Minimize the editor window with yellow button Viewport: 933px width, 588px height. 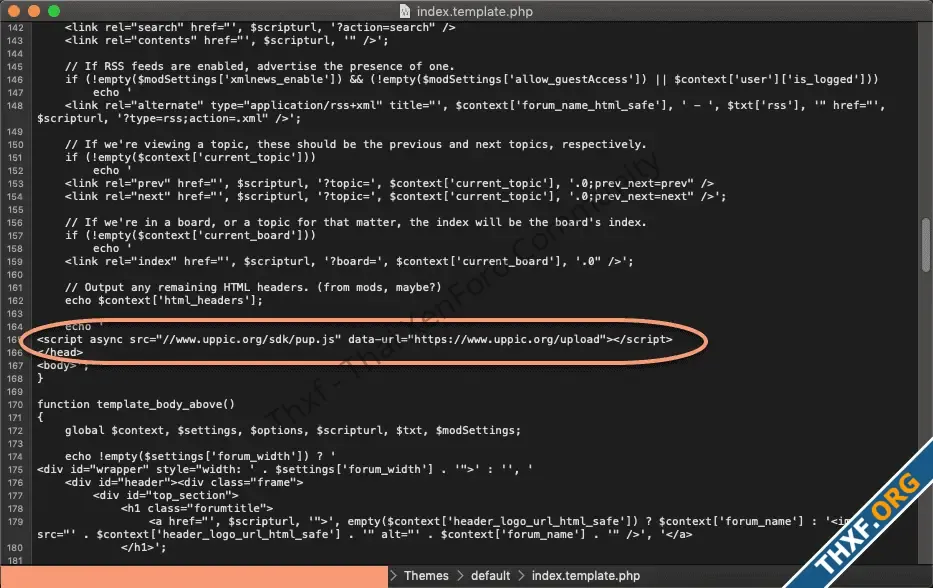point(34,11)
